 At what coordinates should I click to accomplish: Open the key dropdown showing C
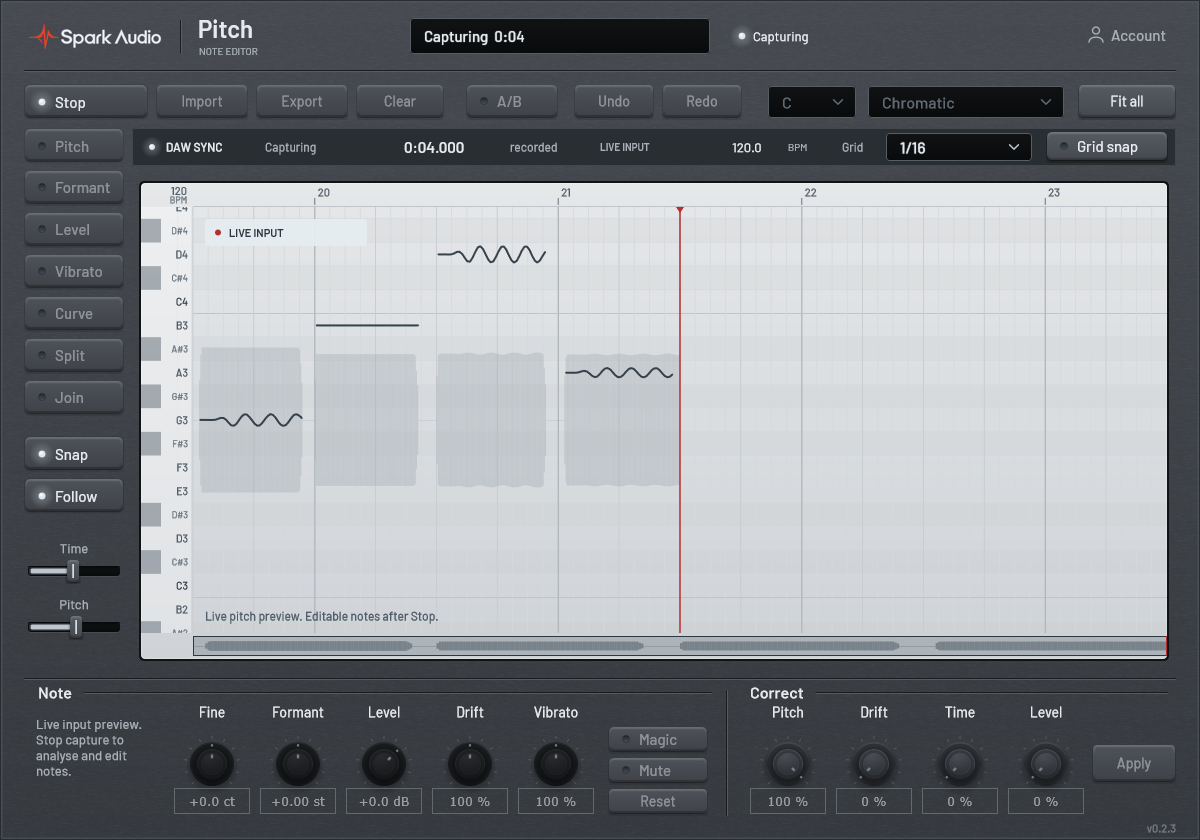[x=812, y=103]
